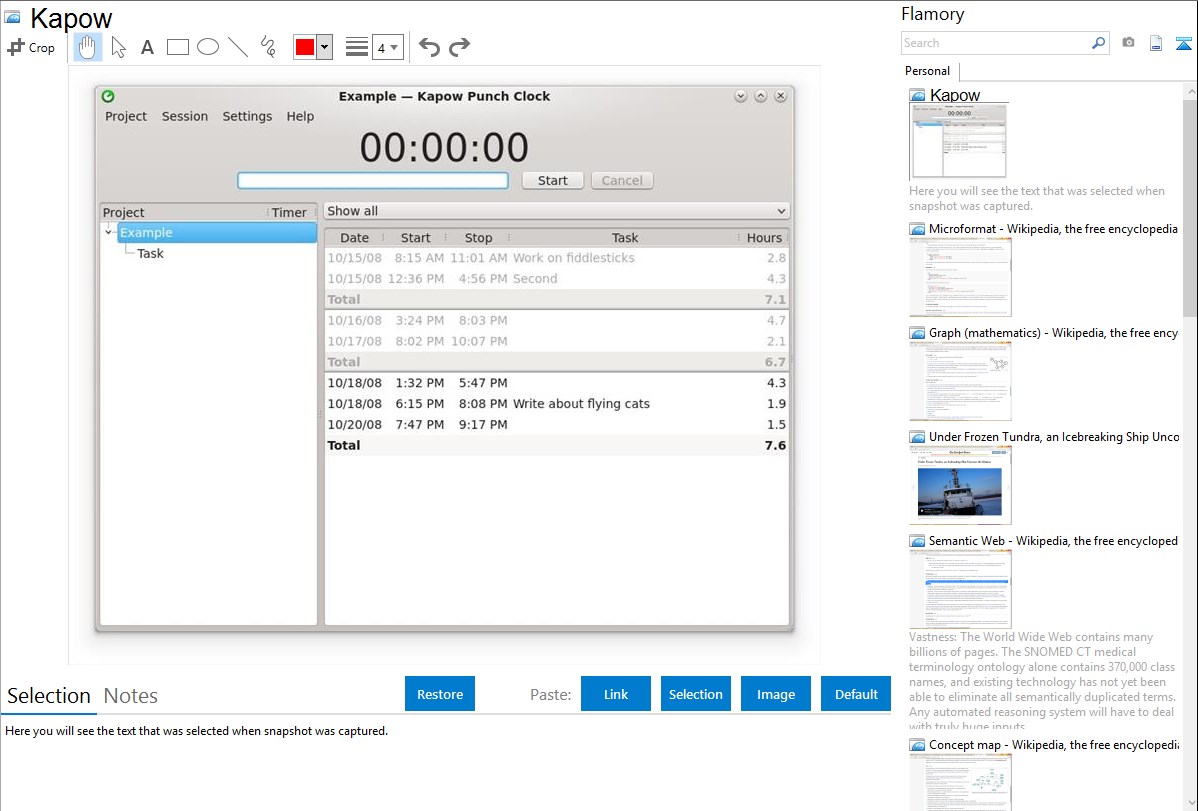Choose the arrow pointer tool
The width and height of the screenshot is (1198, 811).
point(118,47)
